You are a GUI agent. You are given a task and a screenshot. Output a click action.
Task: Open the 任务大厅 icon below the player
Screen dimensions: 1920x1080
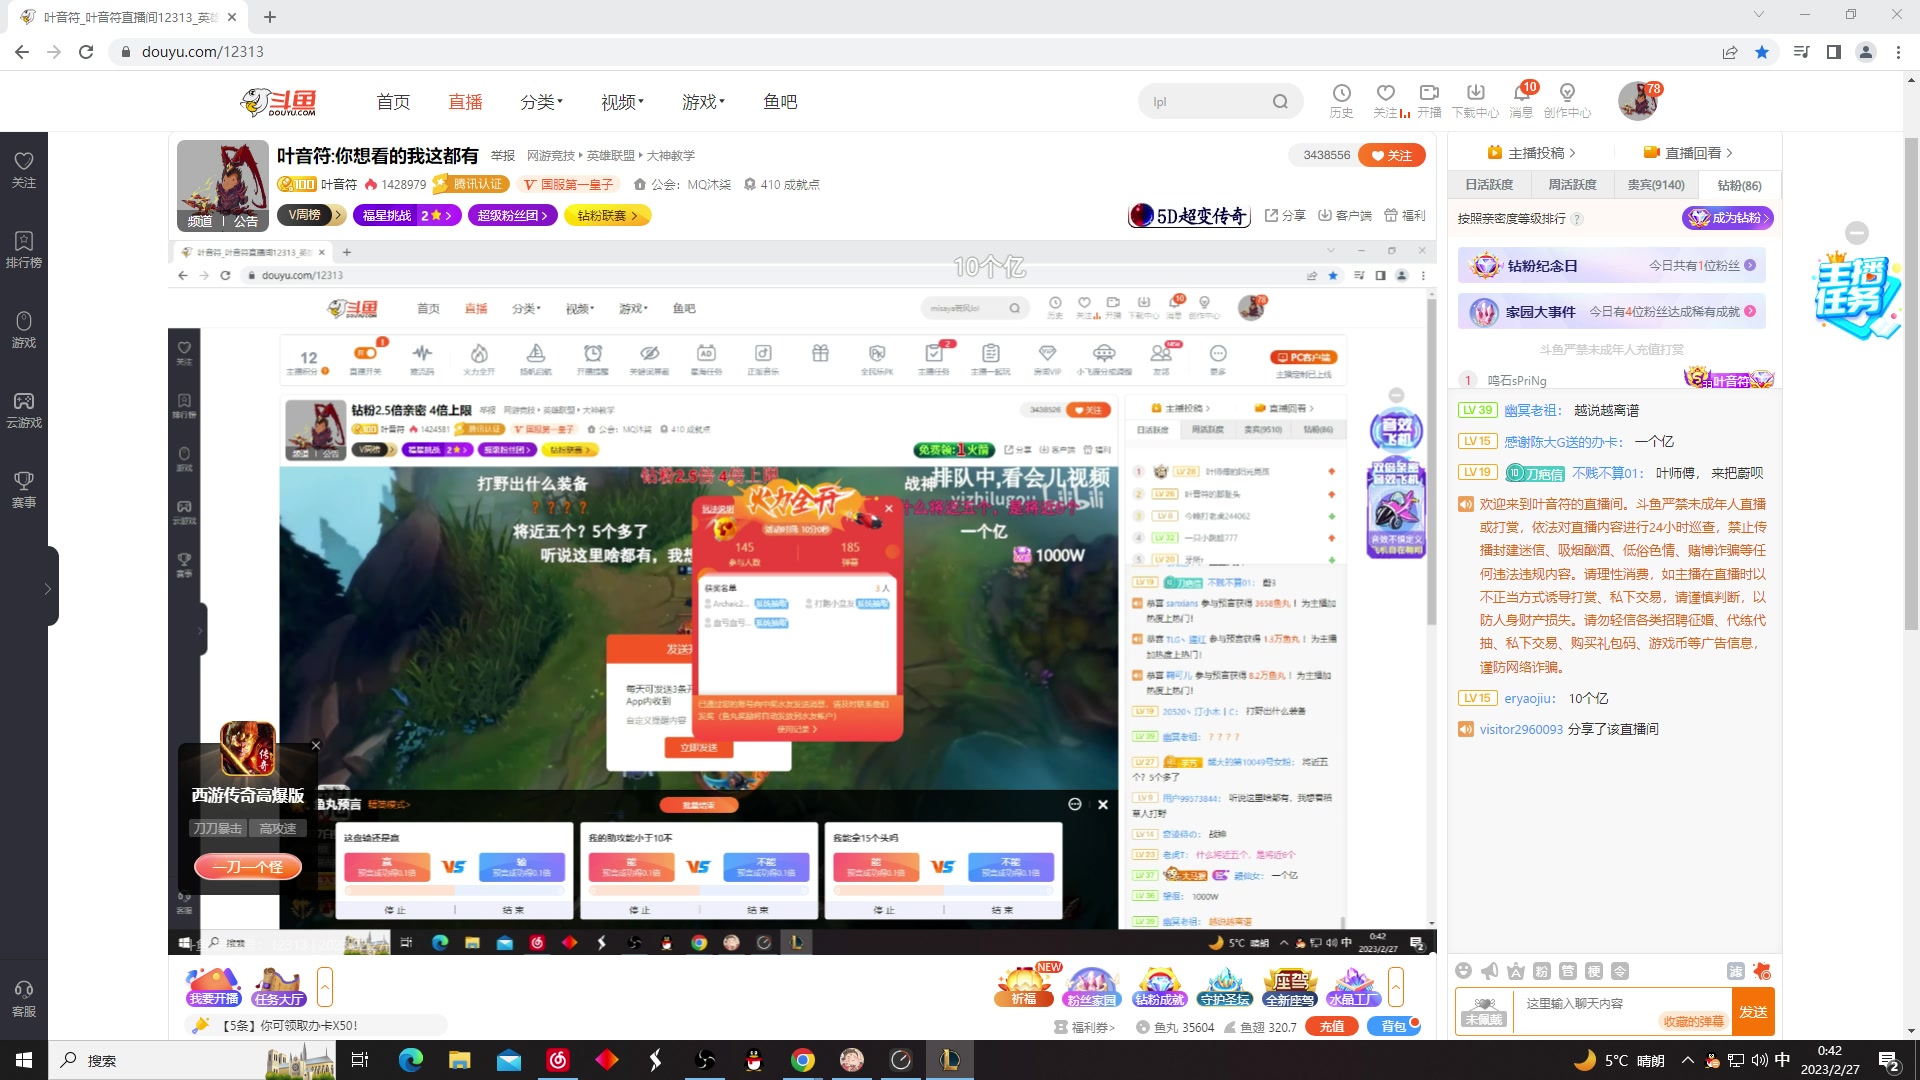279,986
